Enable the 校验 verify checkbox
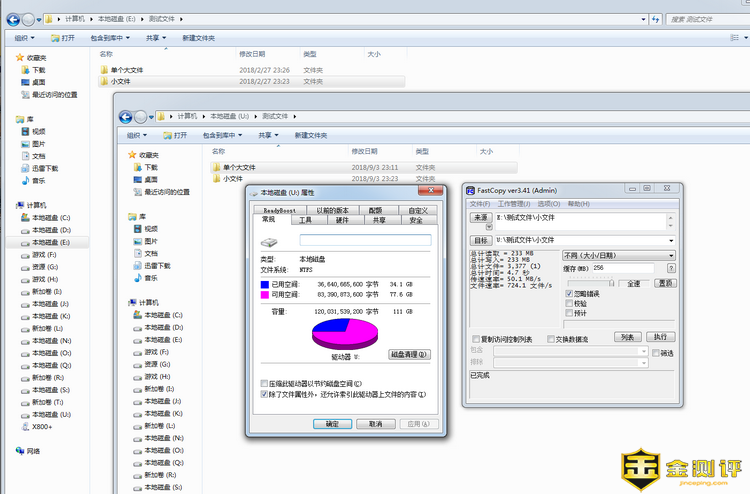Viewport: 750px width, 494px height. coord(570,303)
